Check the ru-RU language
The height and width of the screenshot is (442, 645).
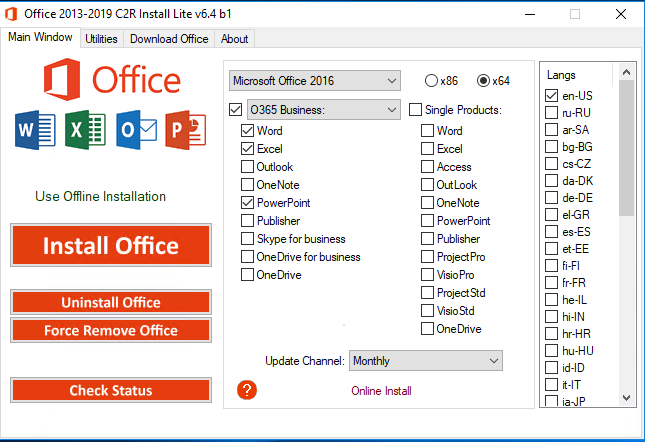pos(551,112)
